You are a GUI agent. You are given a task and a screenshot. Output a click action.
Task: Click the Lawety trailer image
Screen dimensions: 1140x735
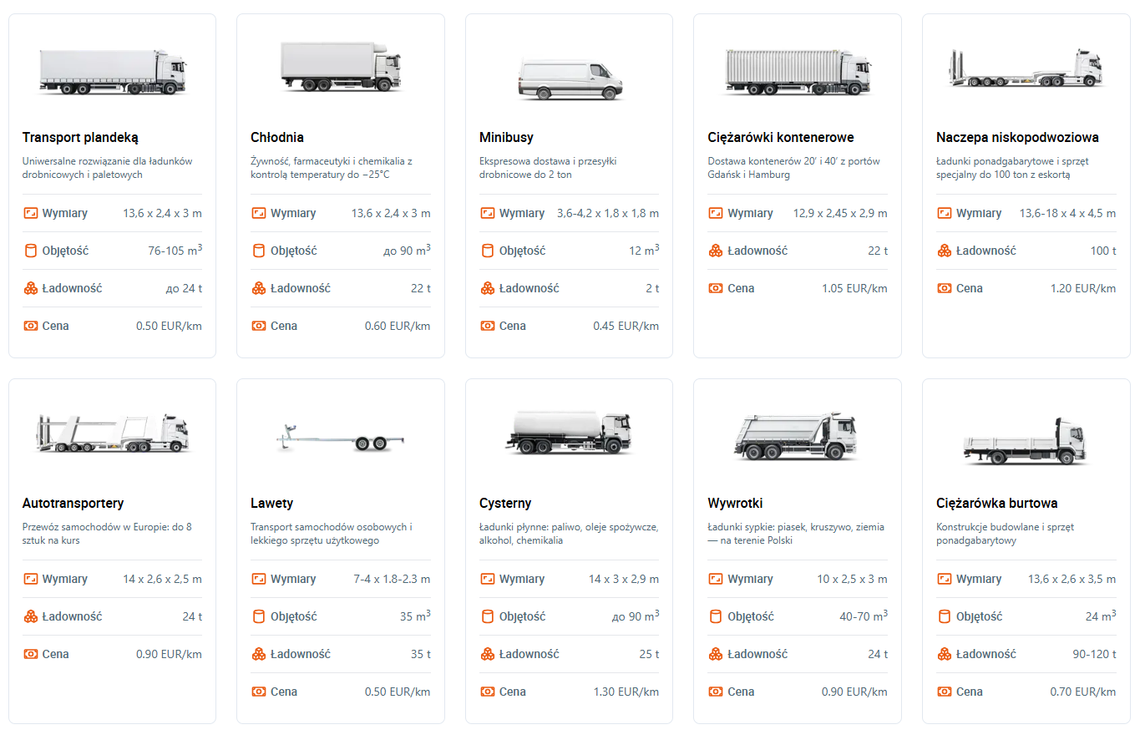click(x=340, y=438)
